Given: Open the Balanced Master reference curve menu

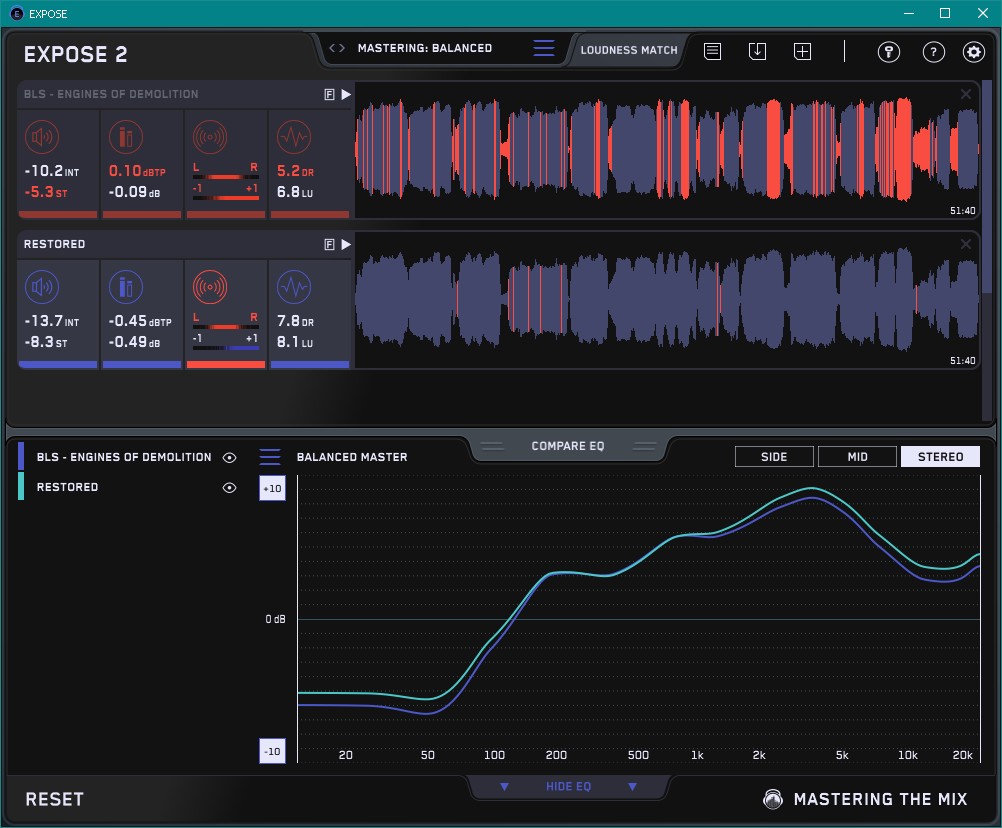Looking at the screenshot, I should pyautogui.click(x=270, y=457).
